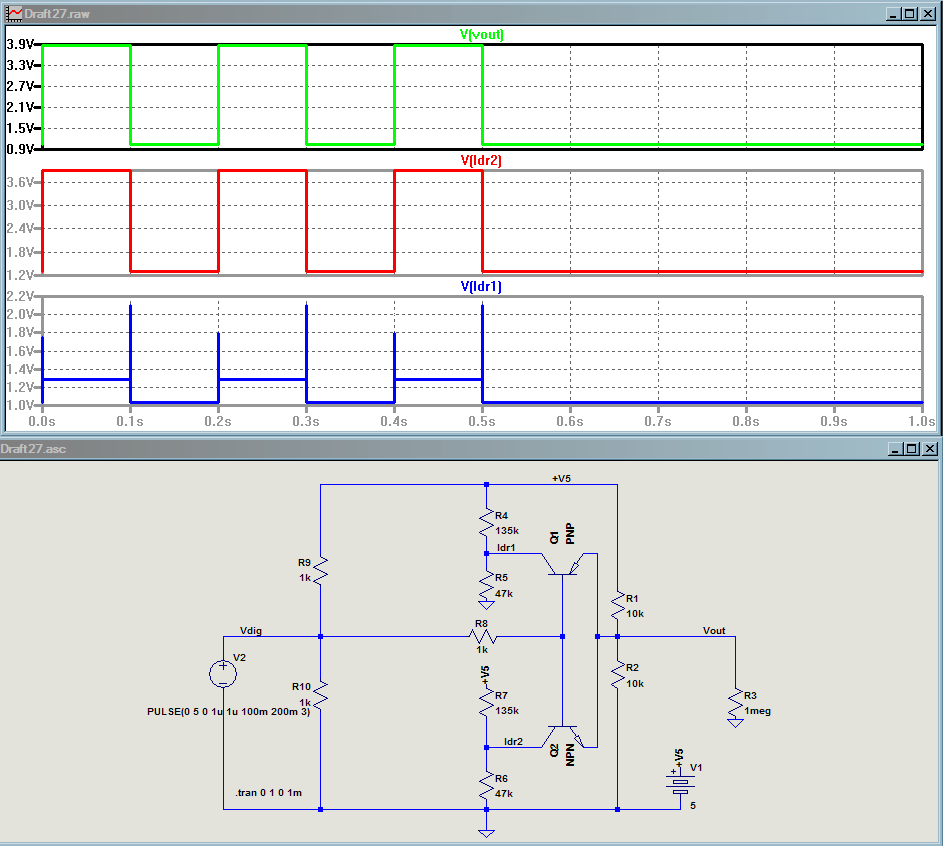This screenshot has height=846, width=943.
Task: Minimize the Draft27.asc schematic window
Action: coord(895,449)
